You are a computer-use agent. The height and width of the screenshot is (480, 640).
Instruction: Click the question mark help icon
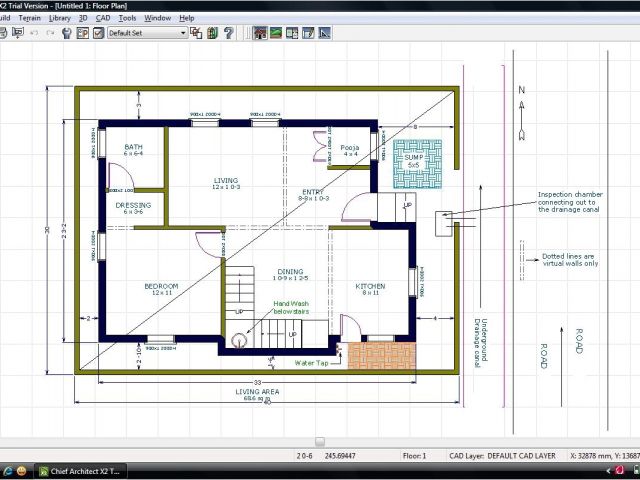[228, 33]
